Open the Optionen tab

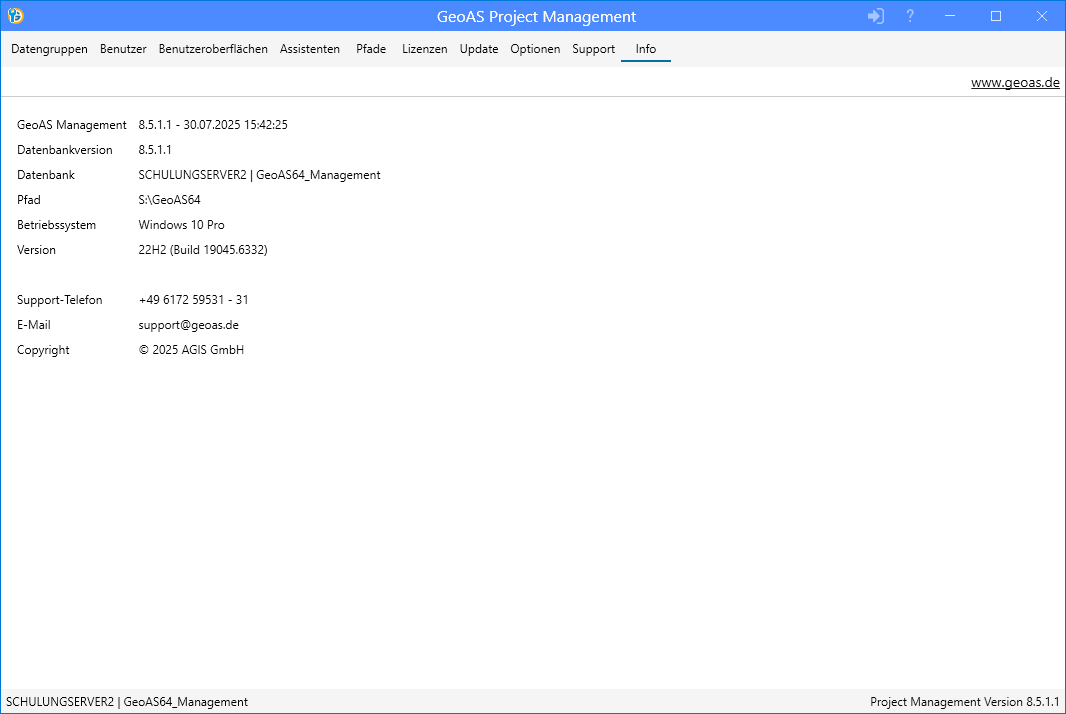pos(535,49)
